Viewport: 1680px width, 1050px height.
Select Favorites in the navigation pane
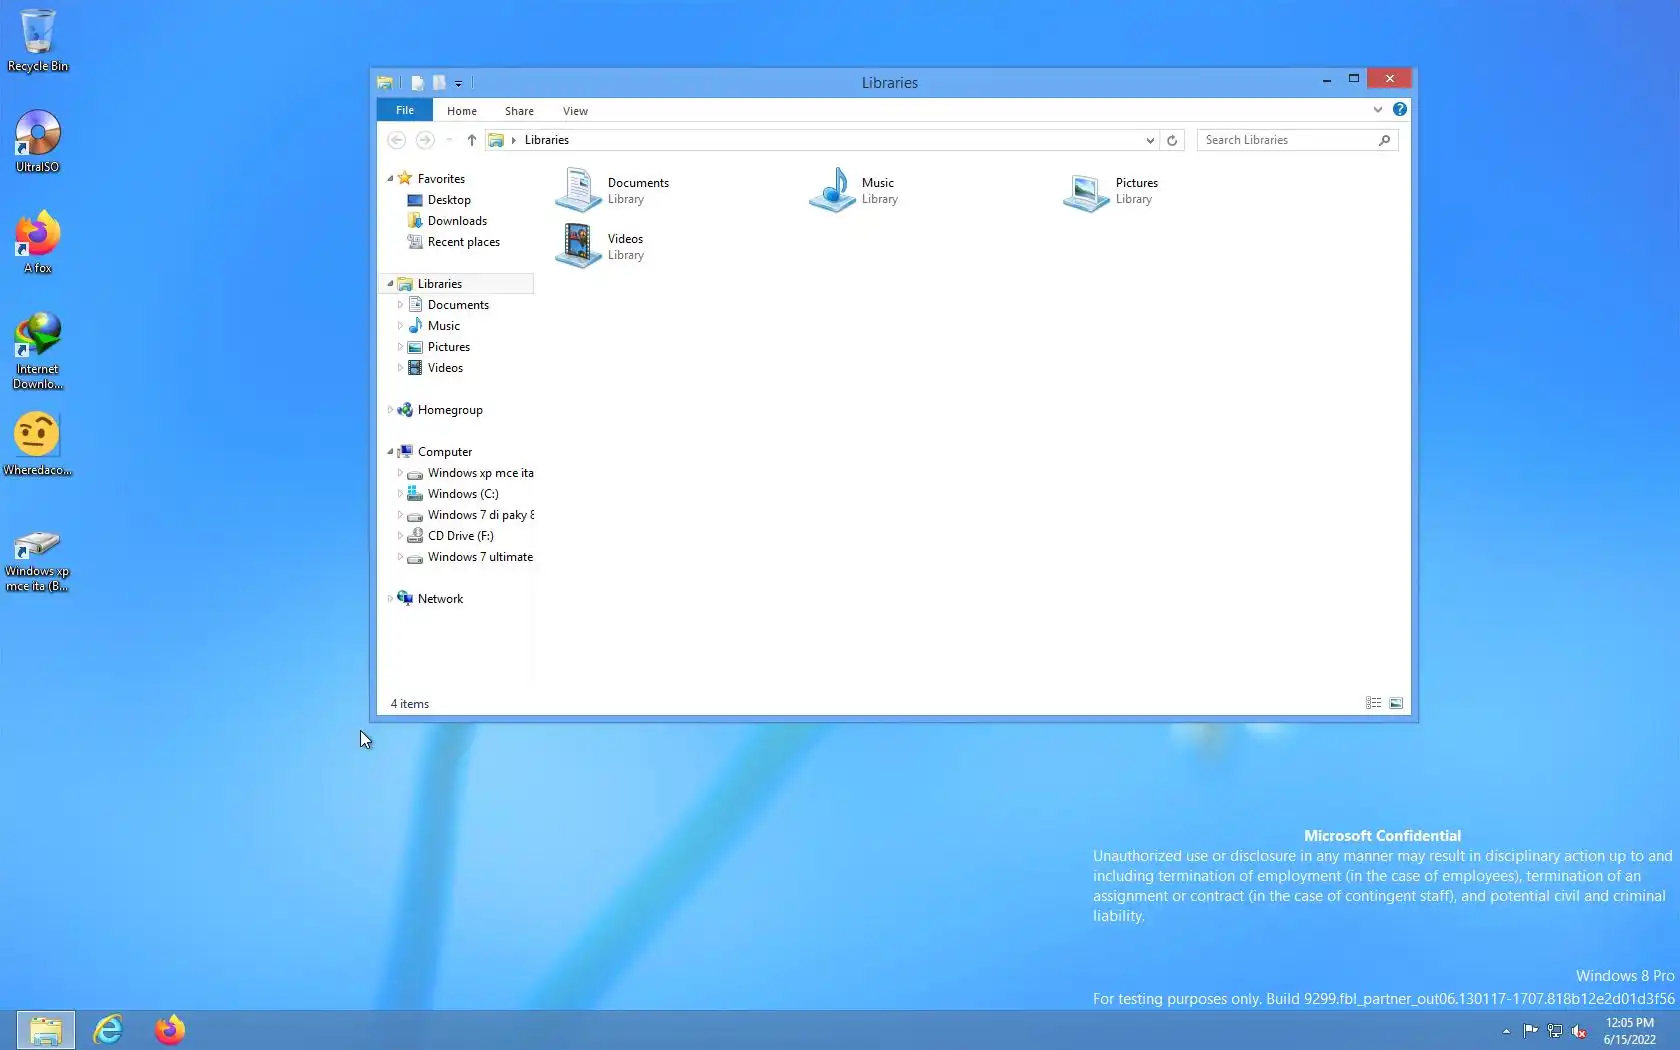point(441,179)
